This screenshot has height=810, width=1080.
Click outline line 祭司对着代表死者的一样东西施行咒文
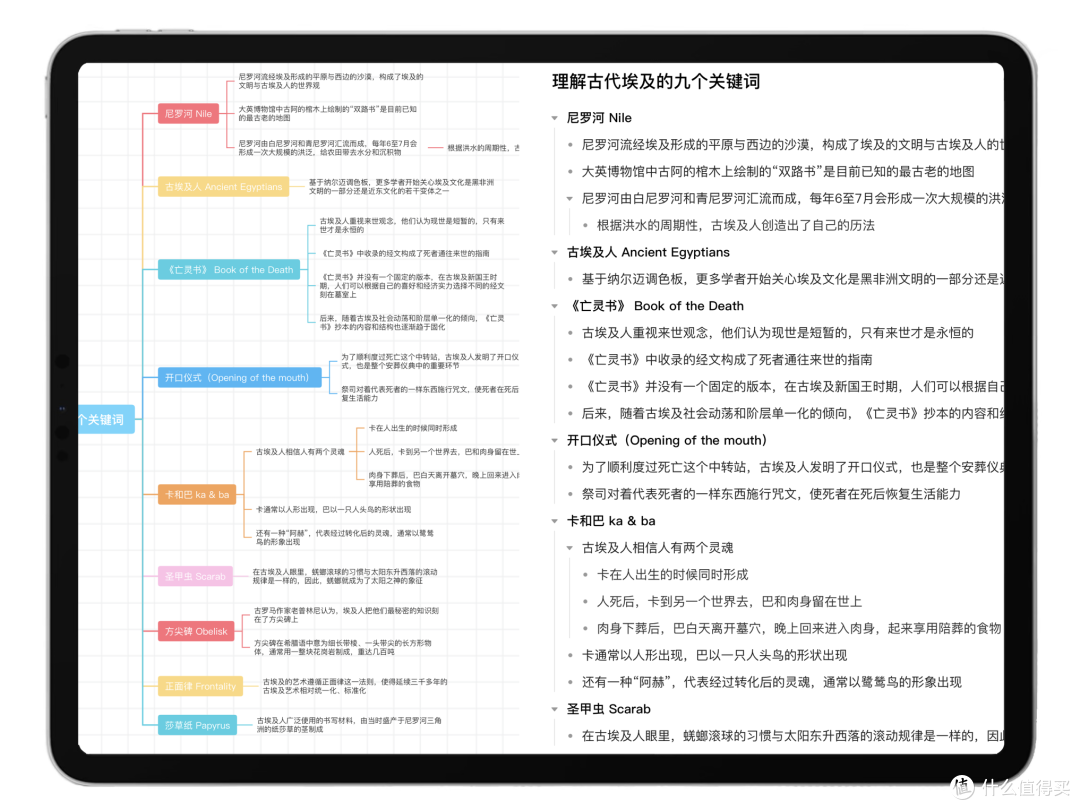pyautogui.click(x=771, y=495)
